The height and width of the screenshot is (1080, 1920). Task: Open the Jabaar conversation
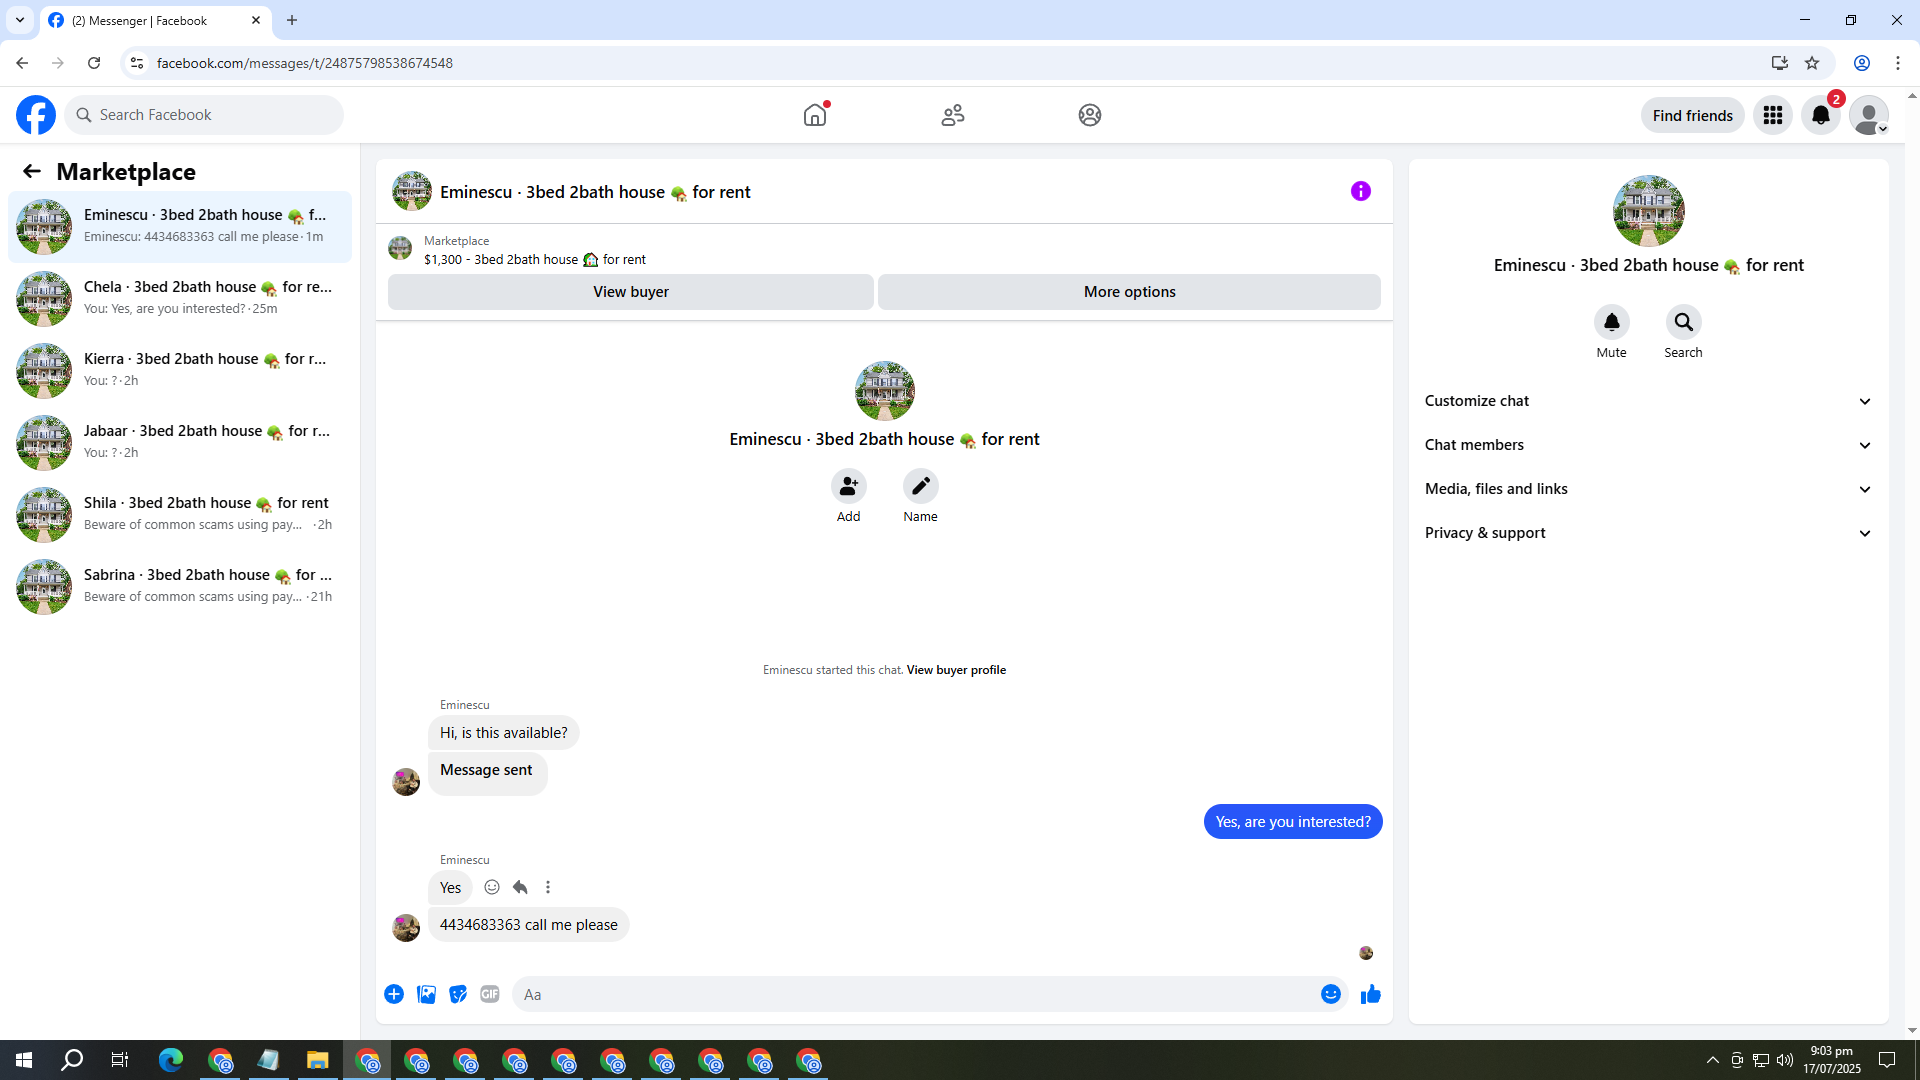pos(180,443)
